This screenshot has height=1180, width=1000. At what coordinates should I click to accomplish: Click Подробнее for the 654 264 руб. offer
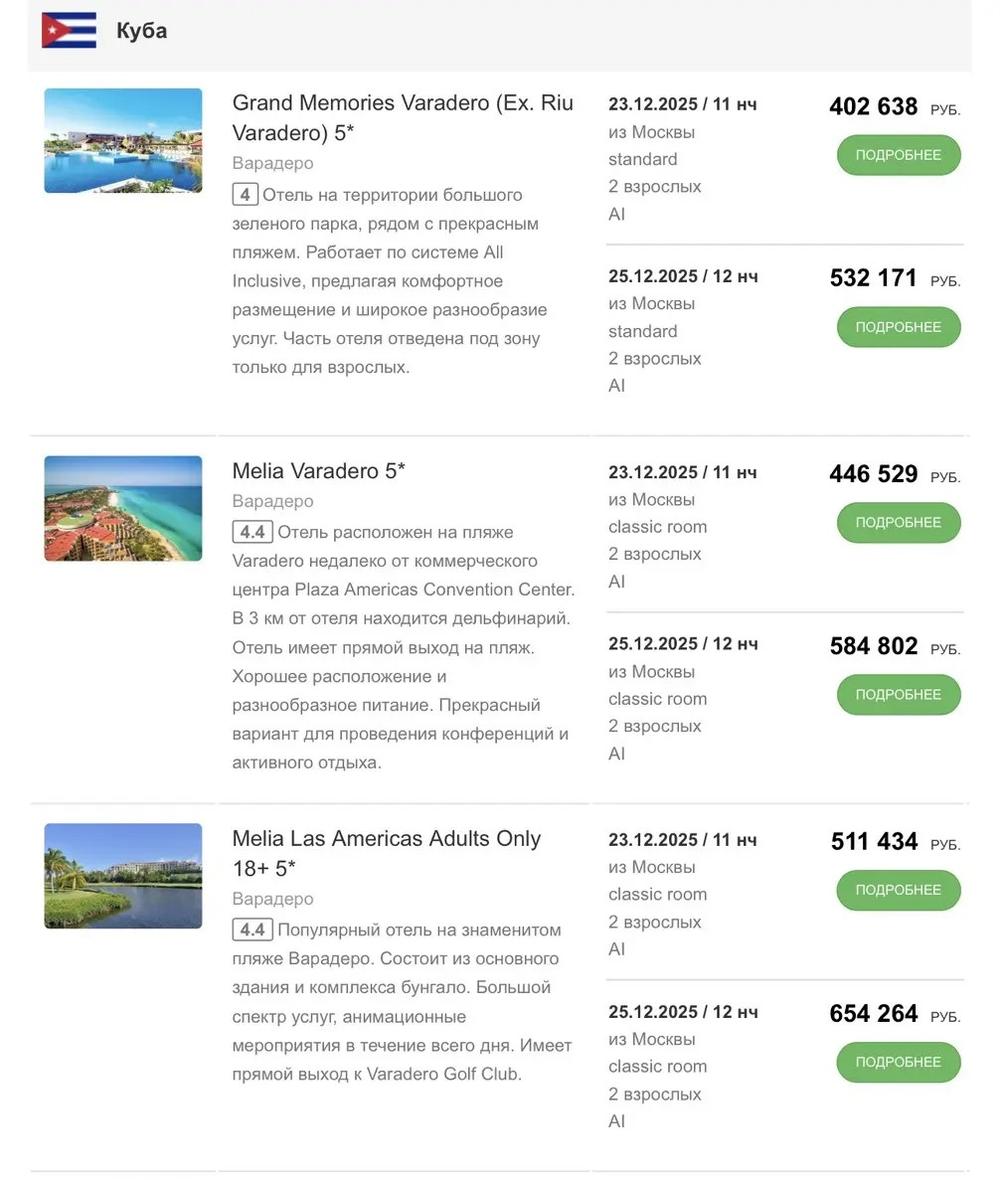coord(898,1062)
